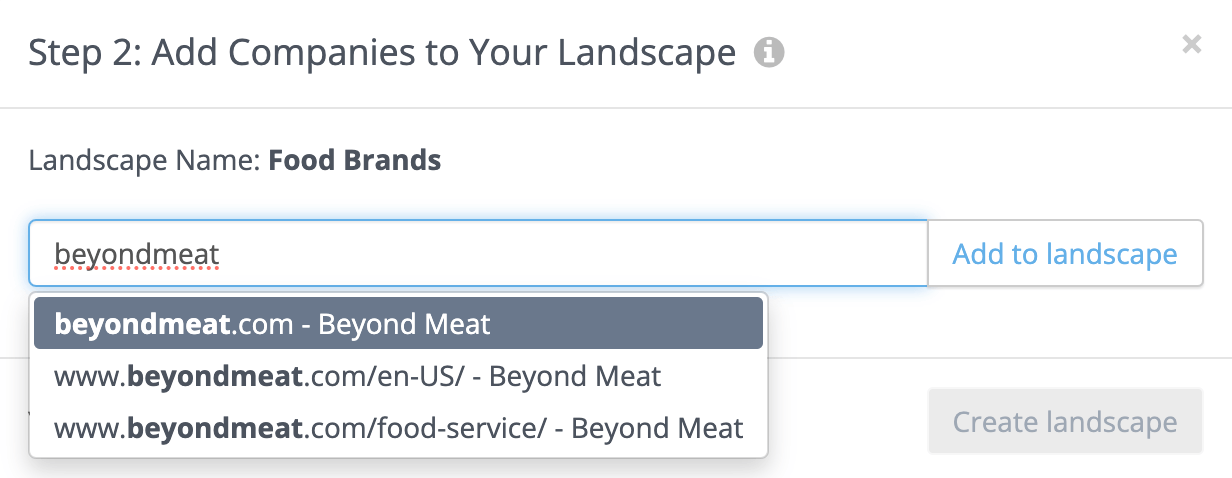The image size is (1232, 478).
Task: Close the Add Companies dialog
Action: pos(1191,44)
